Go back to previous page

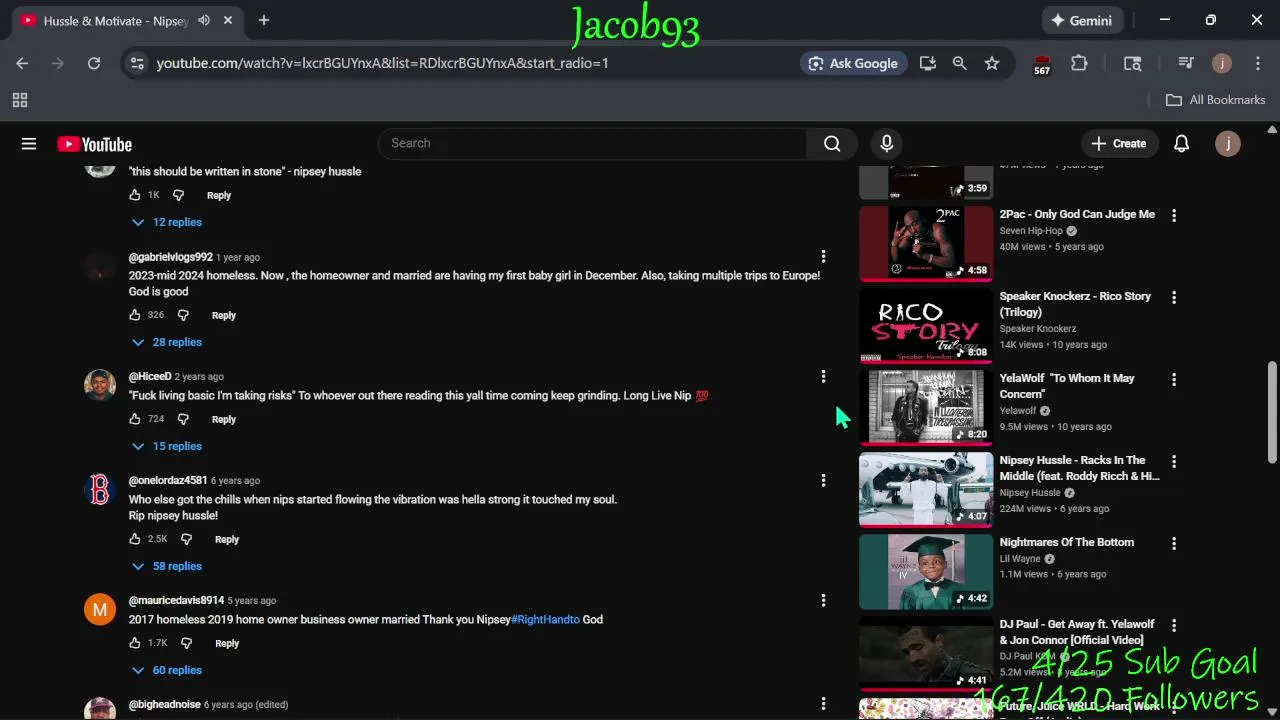(22, 63)
